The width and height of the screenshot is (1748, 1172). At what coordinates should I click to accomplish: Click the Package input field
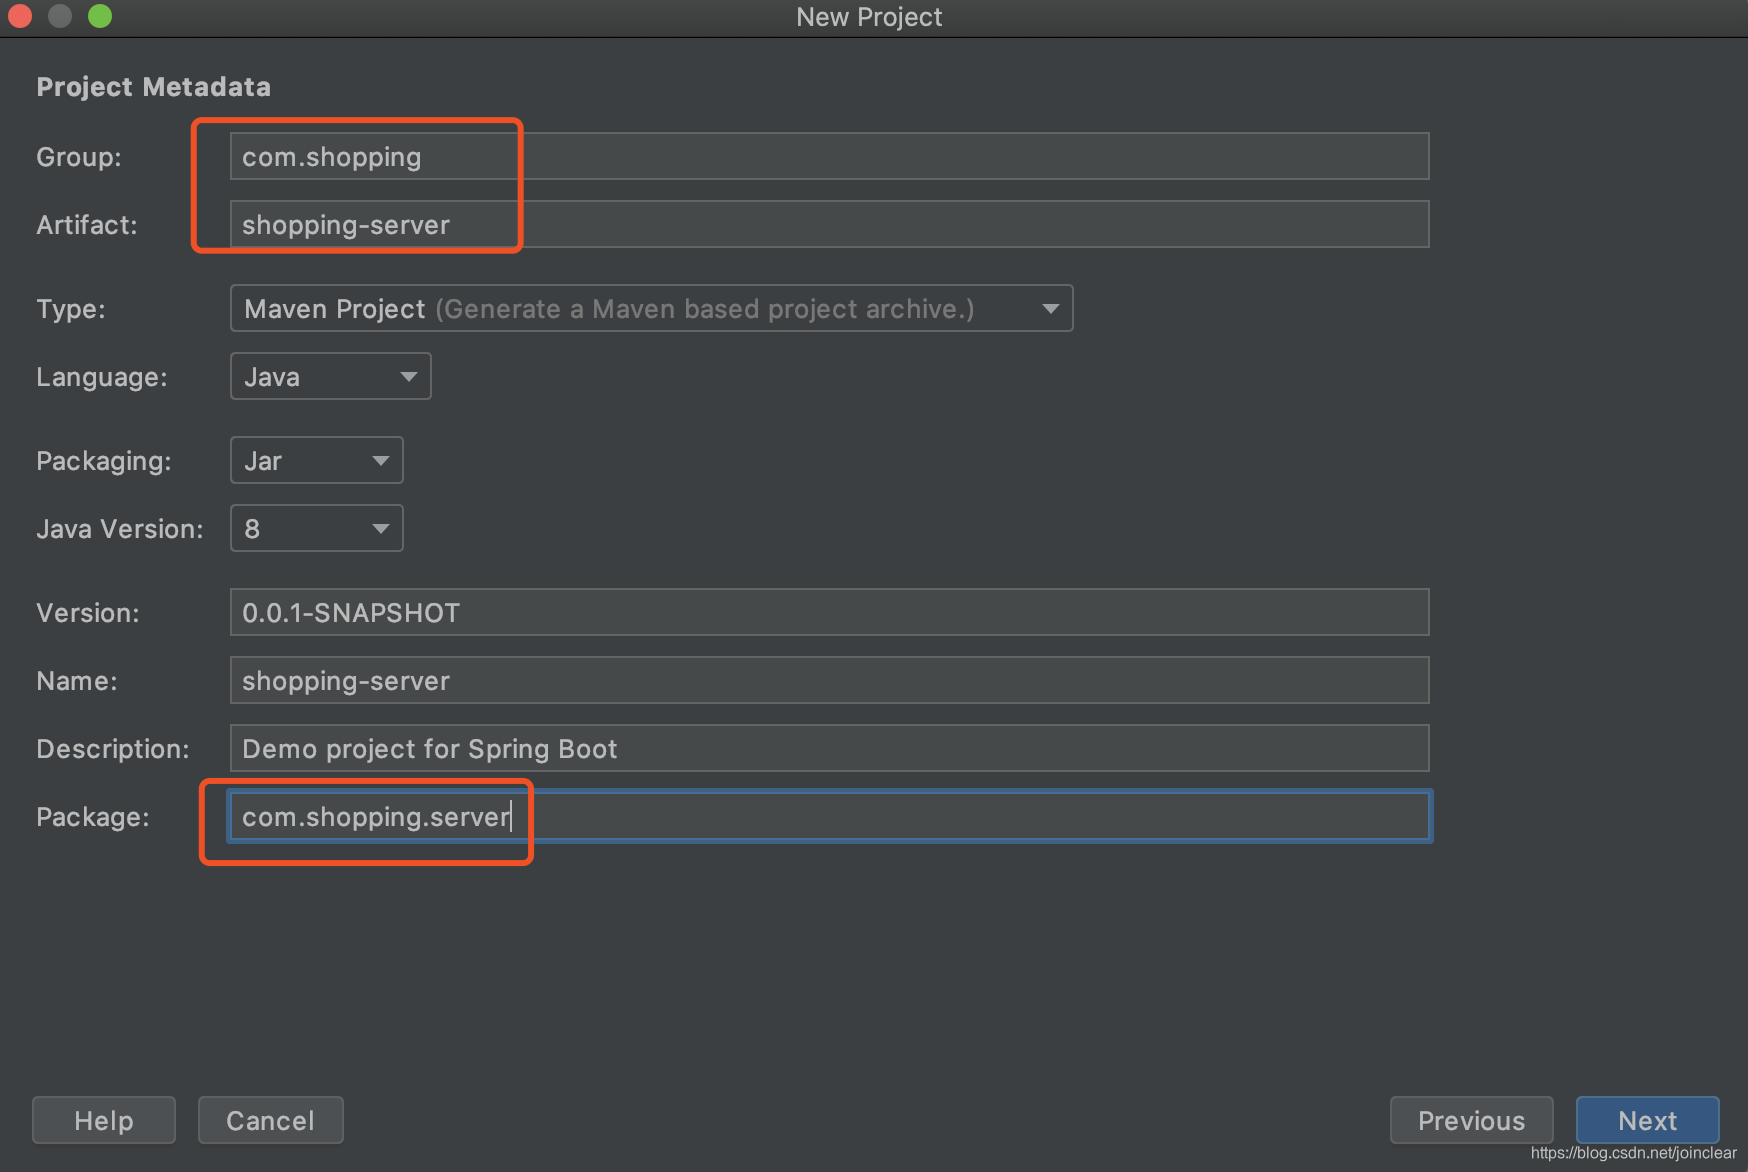[x=829, y=816]
